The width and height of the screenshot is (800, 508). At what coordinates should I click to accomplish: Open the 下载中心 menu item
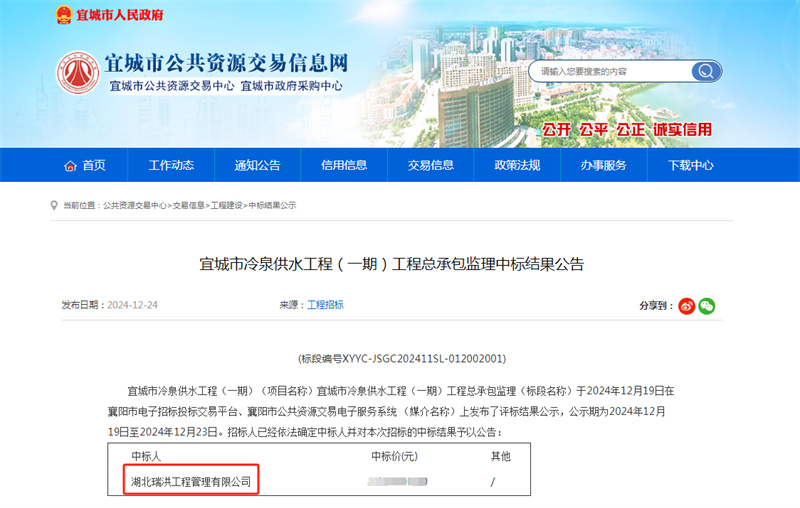pyautogui.click(x=690, y=165)
